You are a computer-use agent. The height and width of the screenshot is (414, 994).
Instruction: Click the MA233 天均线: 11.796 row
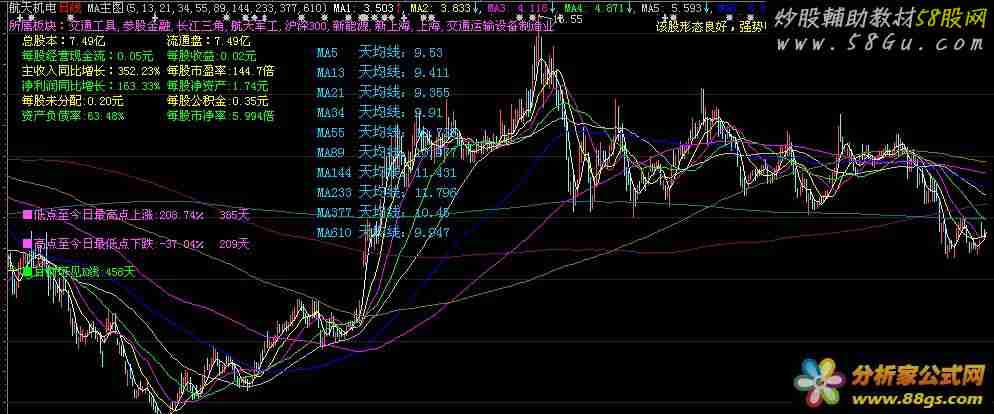point(387,193)
